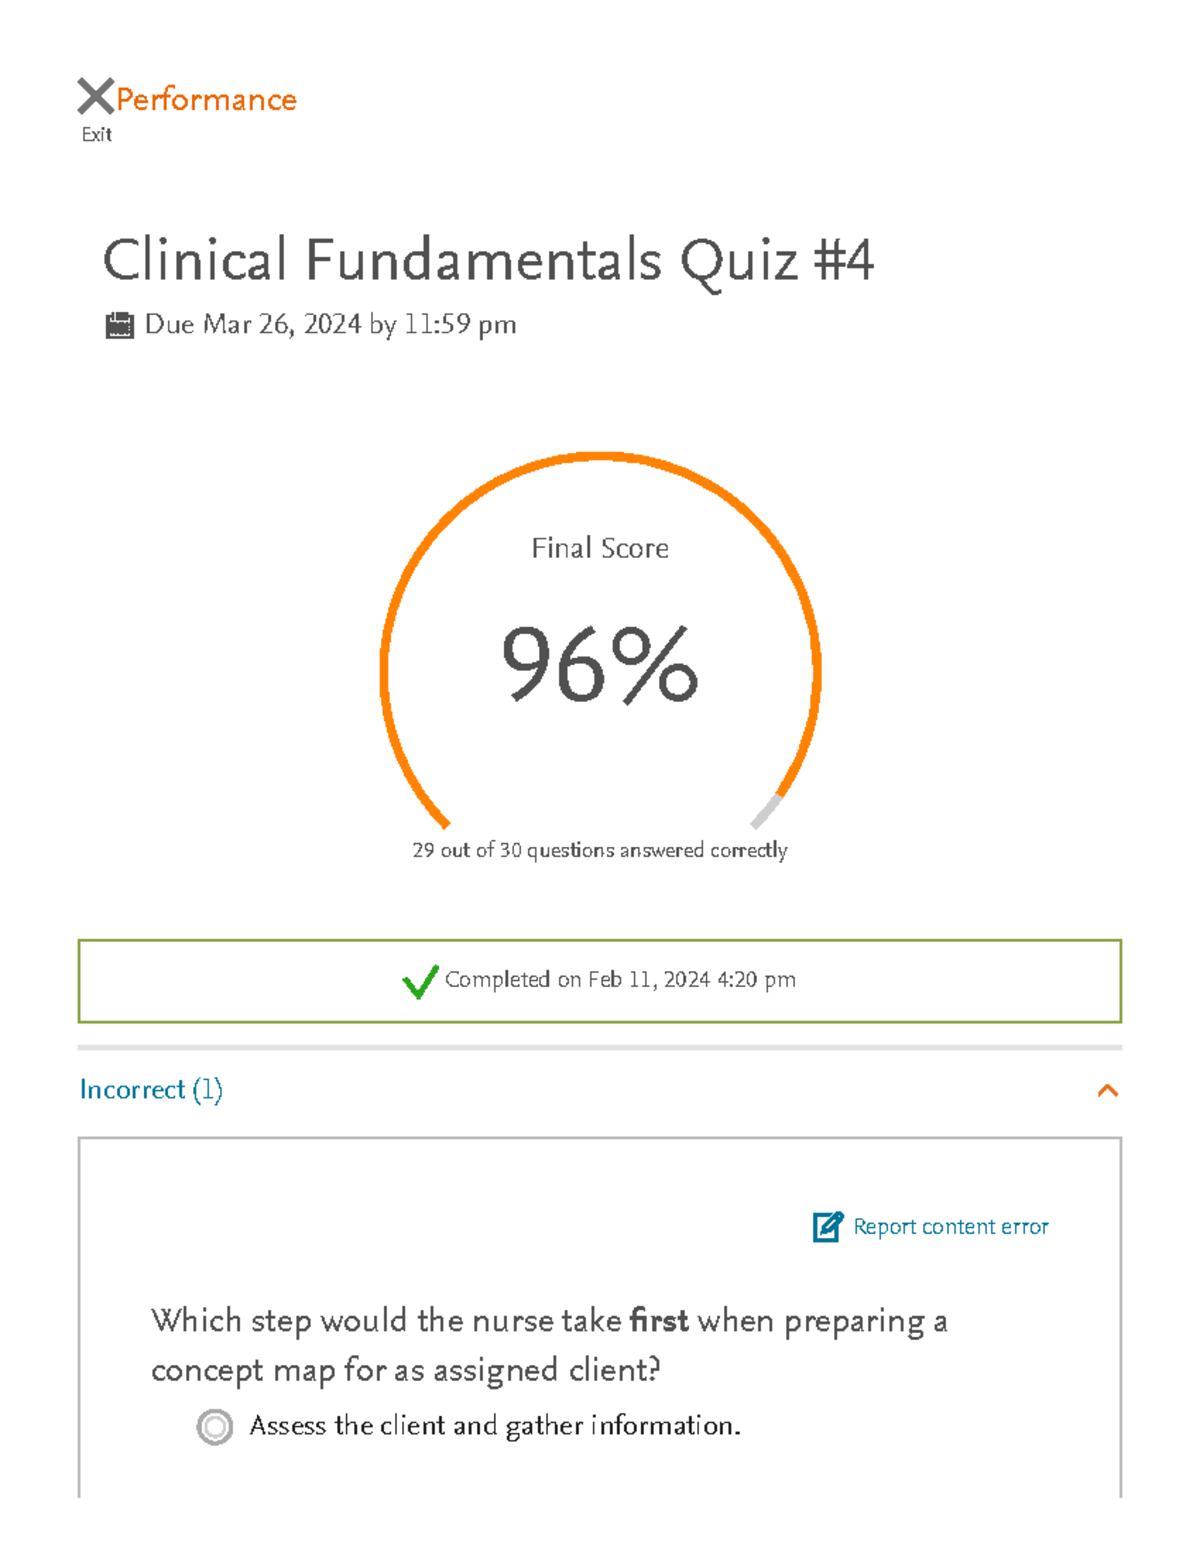Click the Exit label under the X

96,134
